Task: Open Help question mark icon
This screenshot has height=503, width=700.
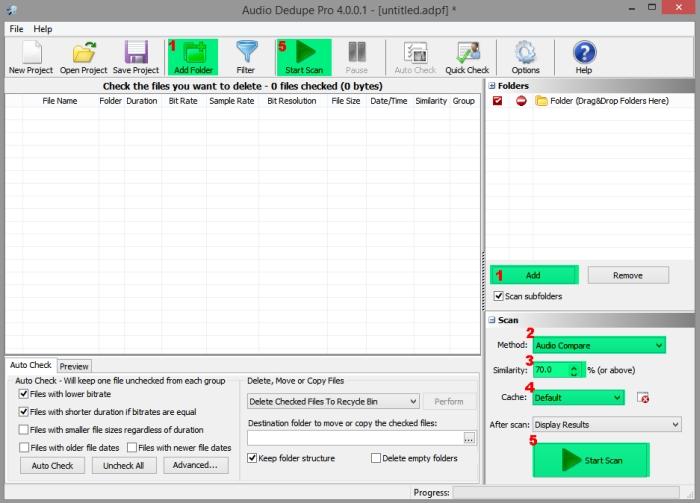Action: (584, 57)
